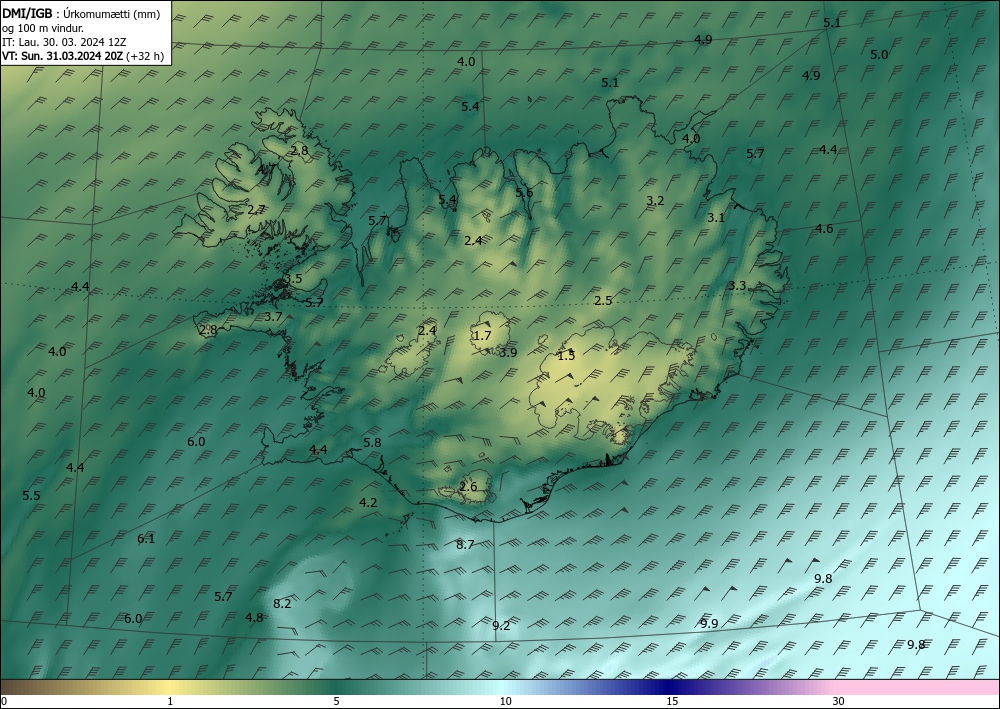Image resolution: width=1000 pixels, height=709 pixels.
Task: Click the 1.5 value on the map
Action: point(566,356)
